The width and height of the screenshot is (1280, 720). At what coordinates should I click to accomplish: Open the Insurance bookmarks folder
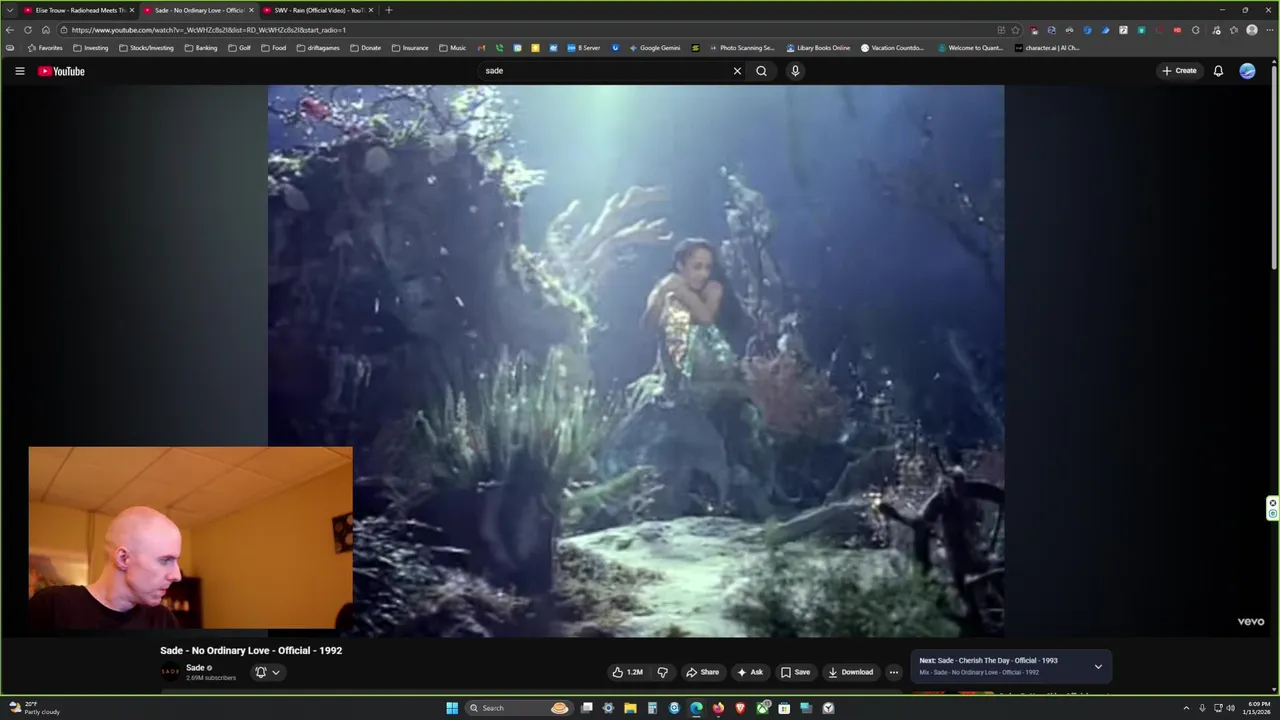(x=410, y=48)
